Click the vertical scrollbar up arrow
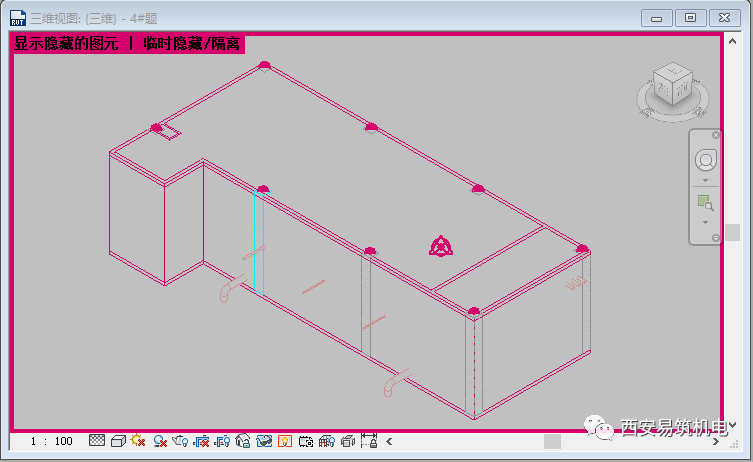The height and width of the screenshot is (462, 753). pyautogui.click(x=732, y=41)
